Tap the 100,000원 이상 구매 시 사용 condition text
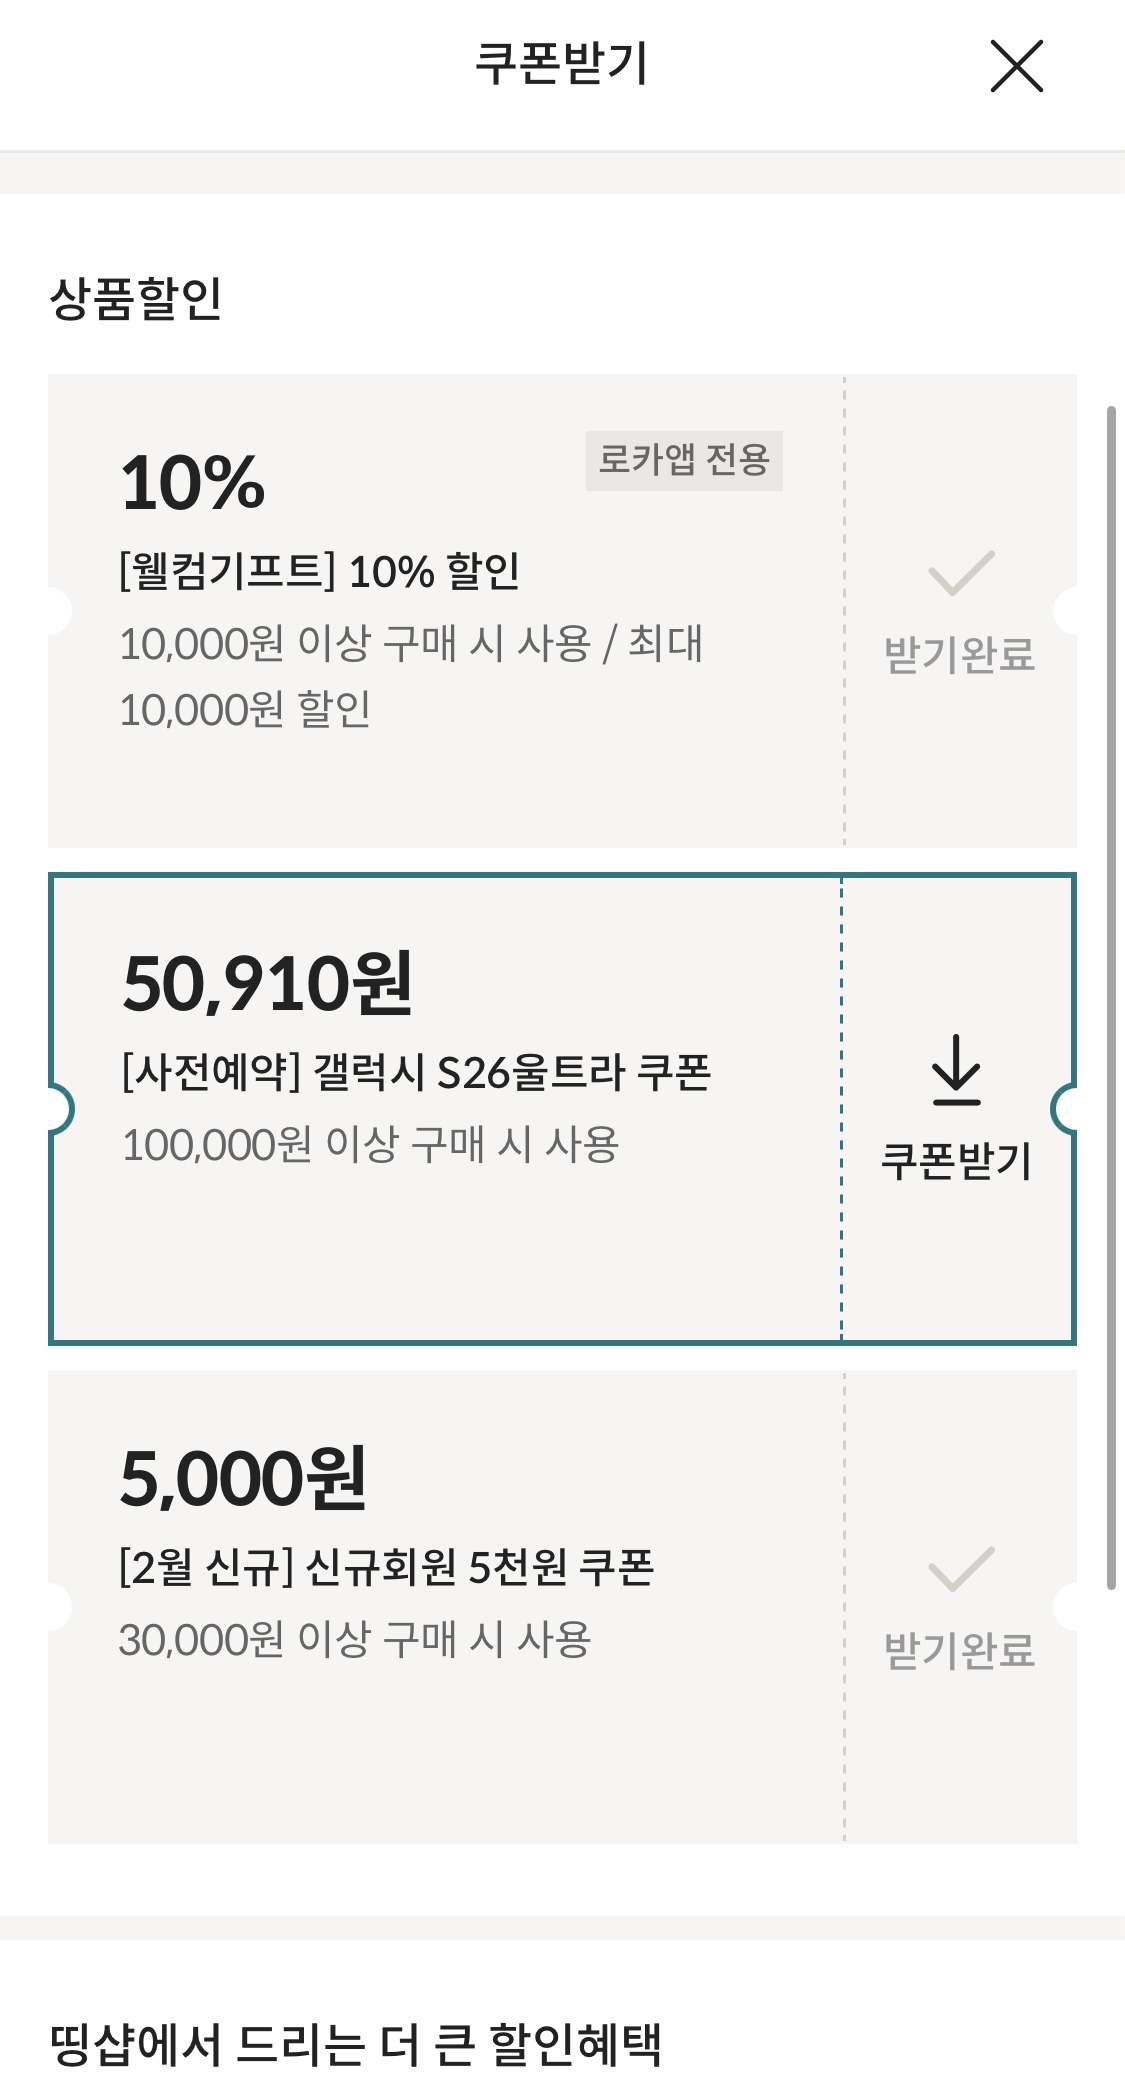The width and height of the screenshot is (1125, 2100). click(x=370, y=1145)
